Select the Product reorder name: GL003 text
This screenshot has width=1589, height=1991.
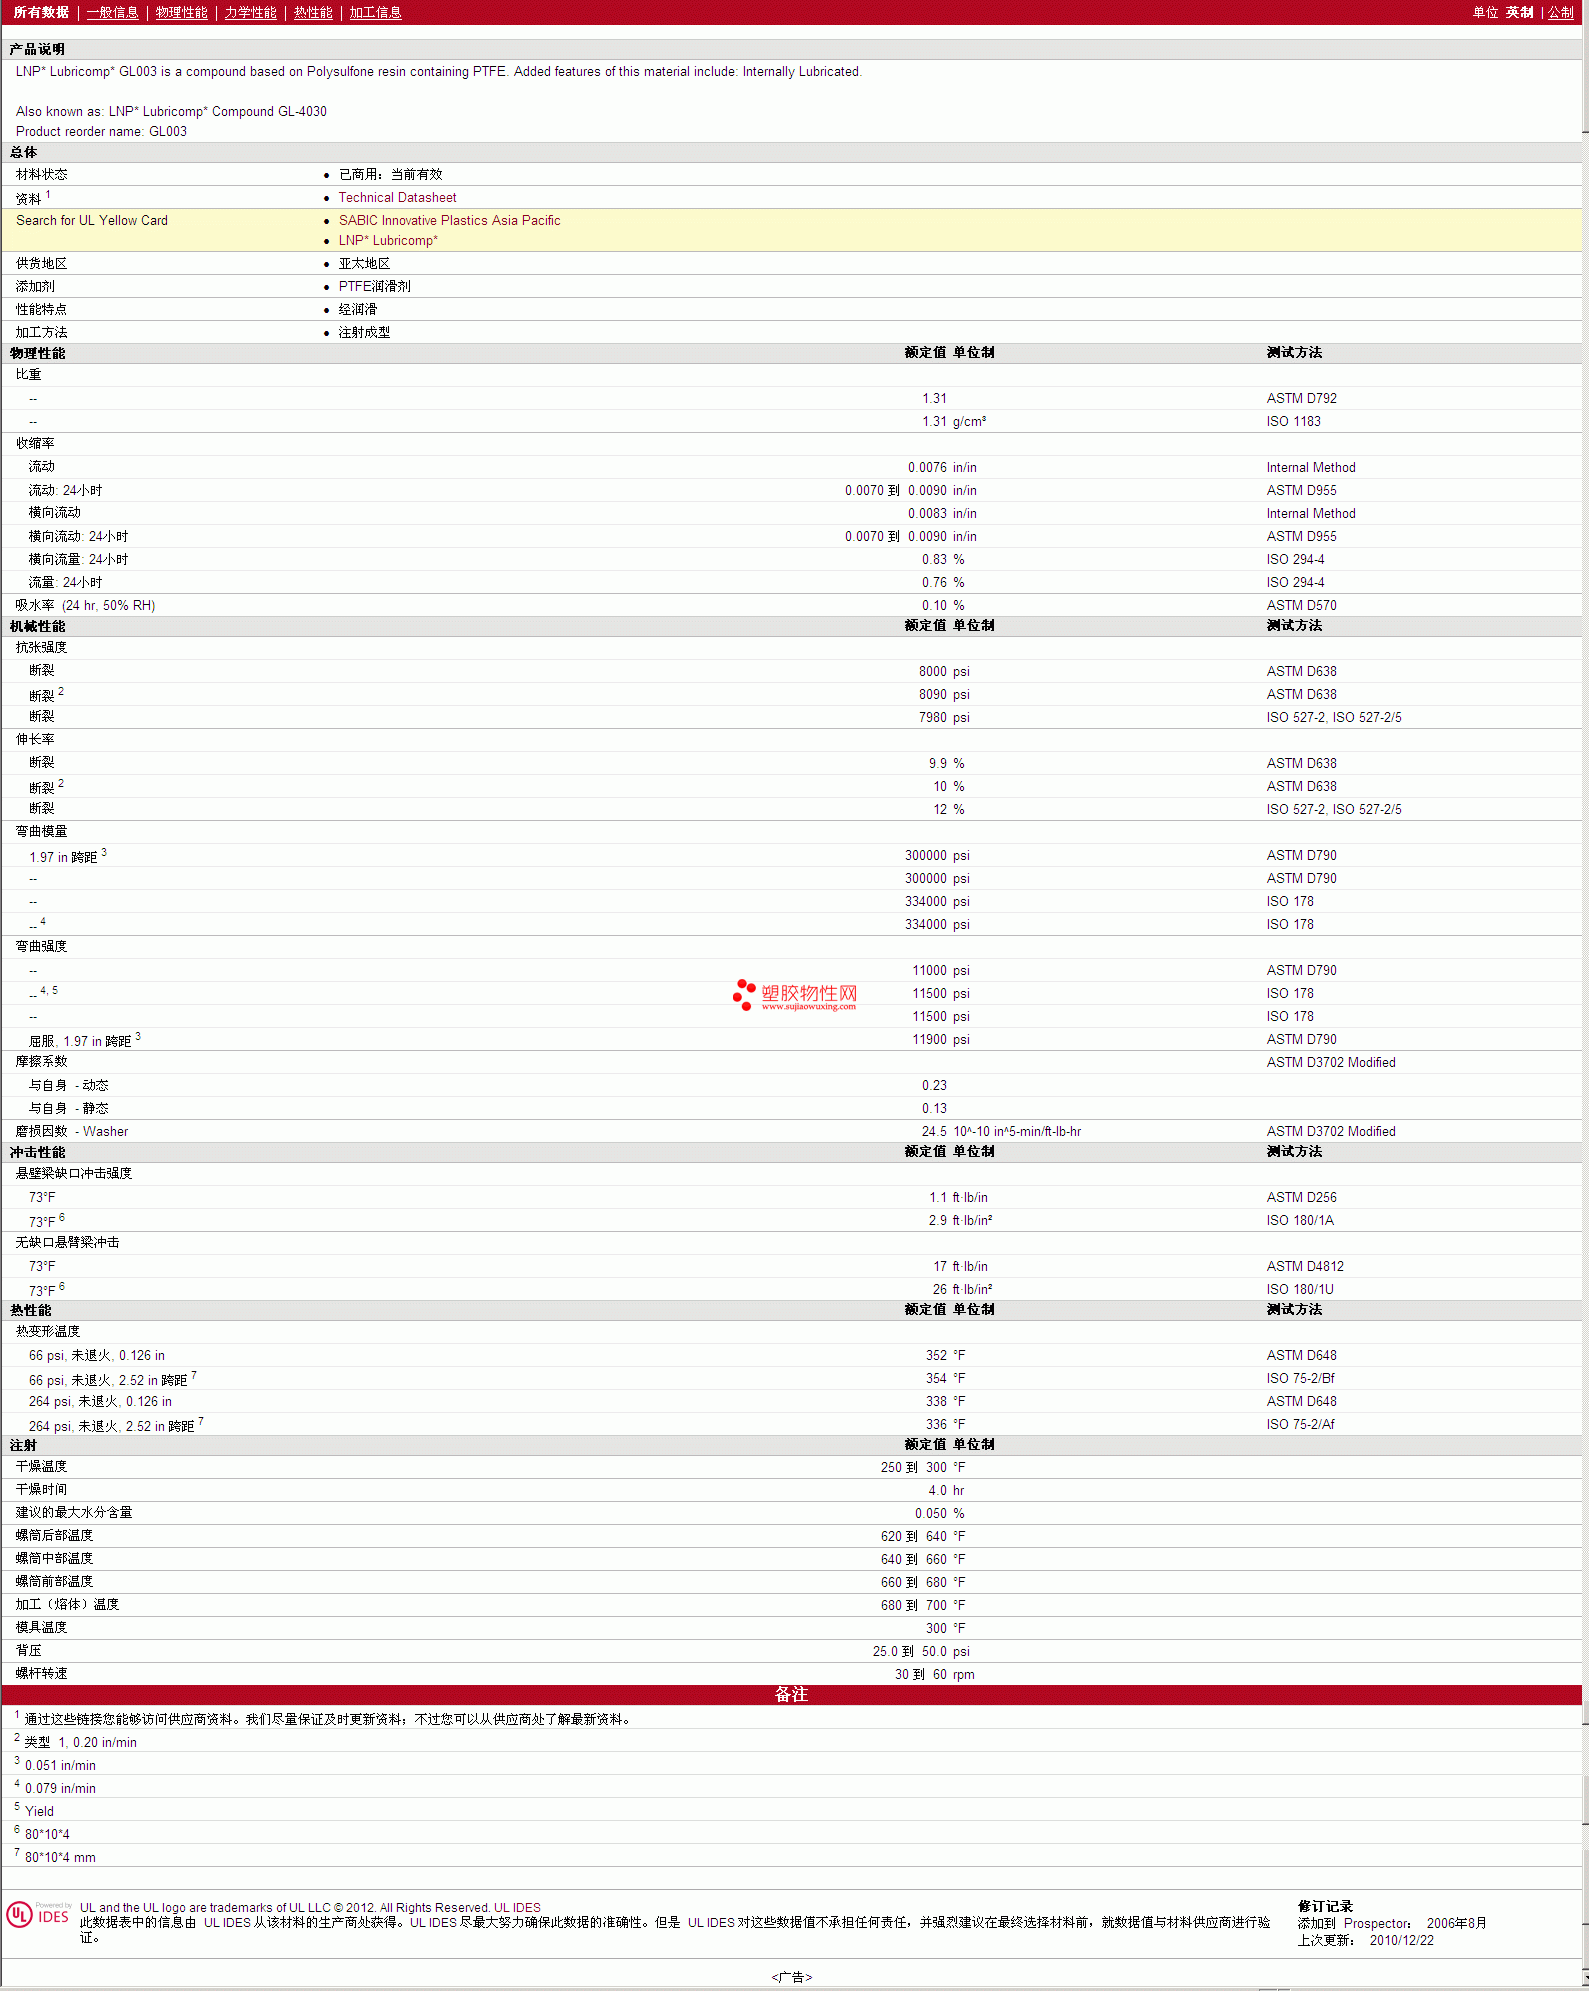point(101,132)
